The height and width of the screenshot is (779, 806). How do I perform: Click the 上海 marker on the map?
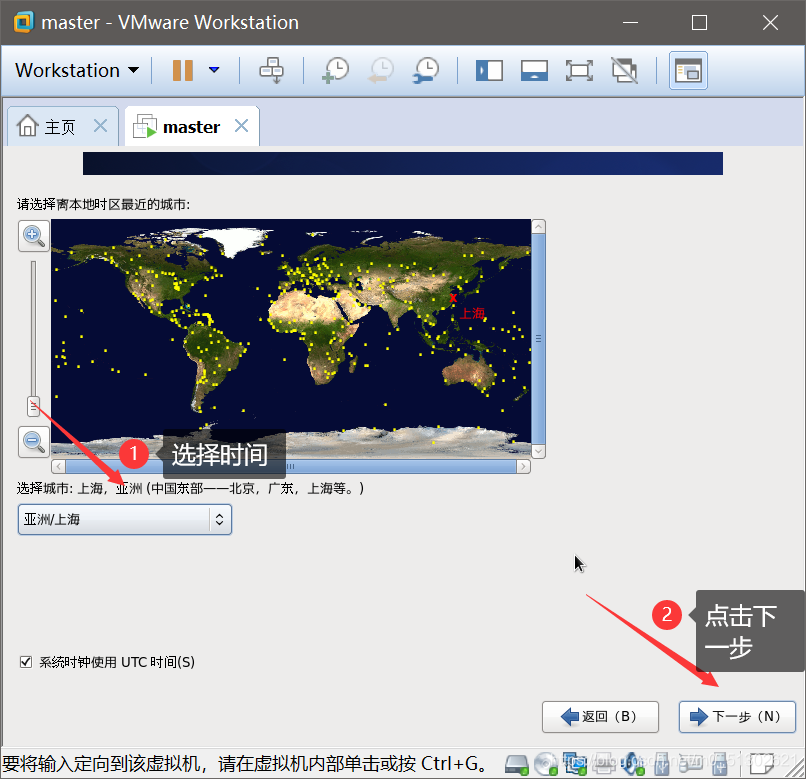(453, 298)
